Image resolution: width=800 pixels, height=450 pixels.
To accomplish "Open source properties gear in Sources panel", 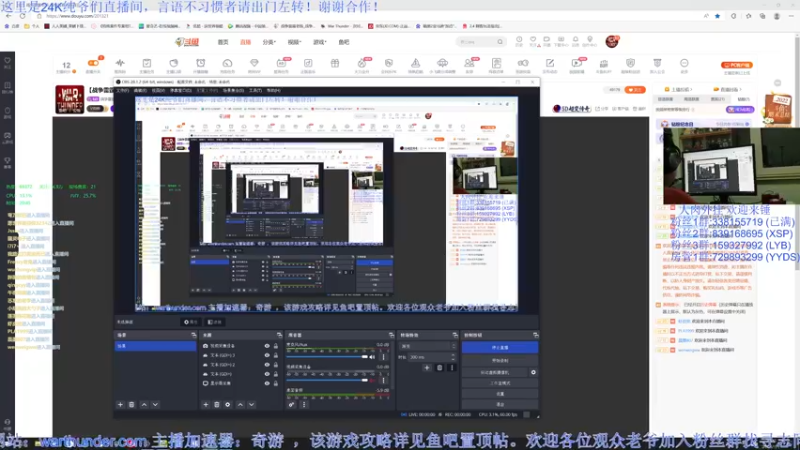I will pyautogui.click(x=228, y=405).
